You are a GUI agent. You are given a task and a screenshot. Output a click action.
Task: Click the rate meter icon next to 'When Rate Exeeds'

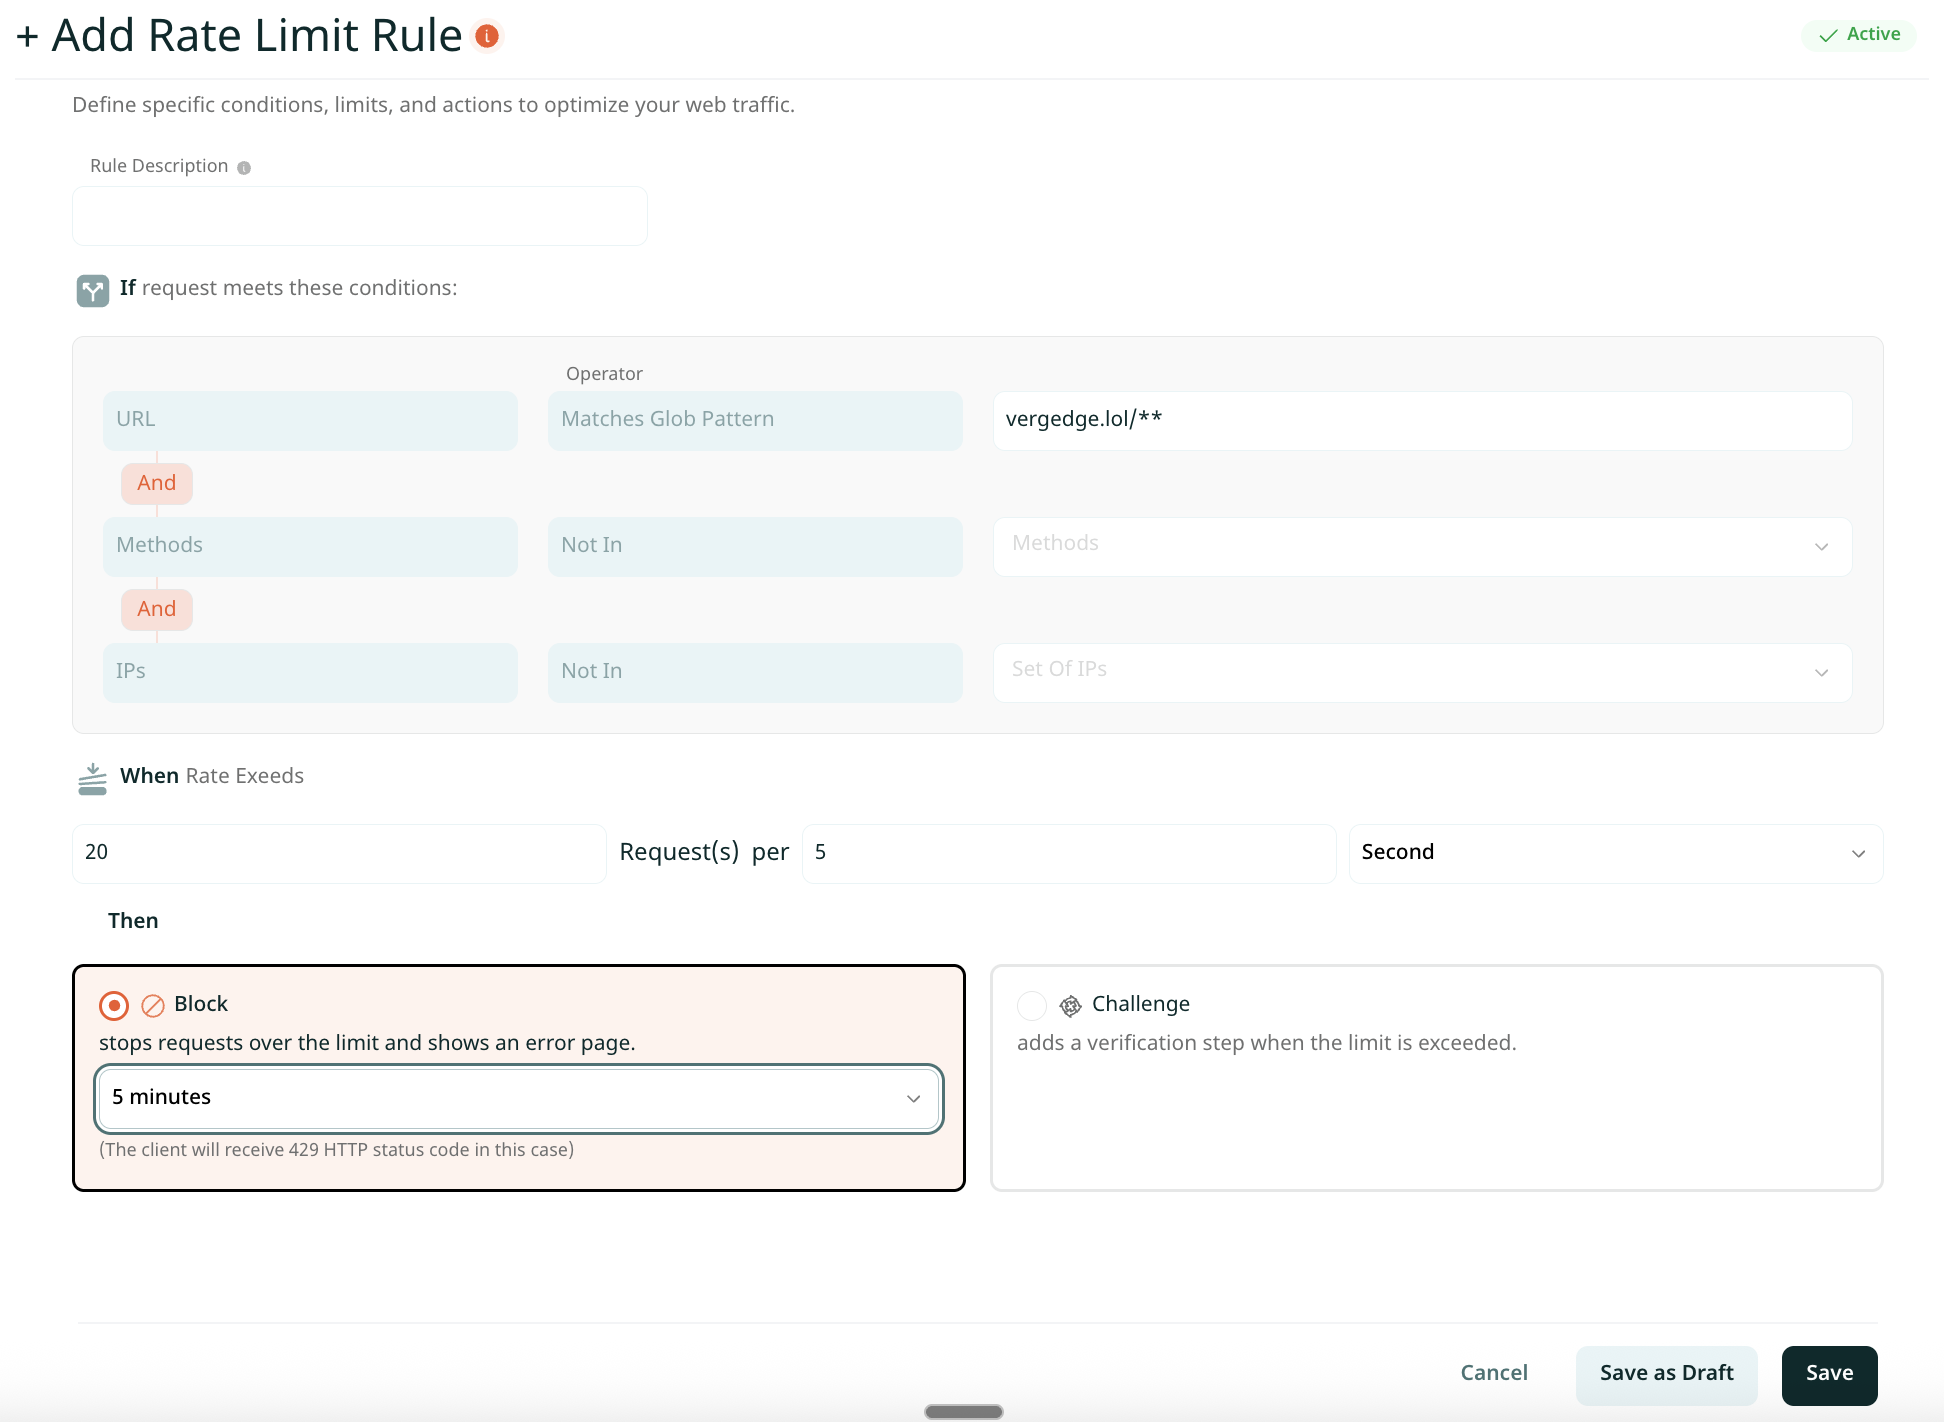[x=92, y=777]
